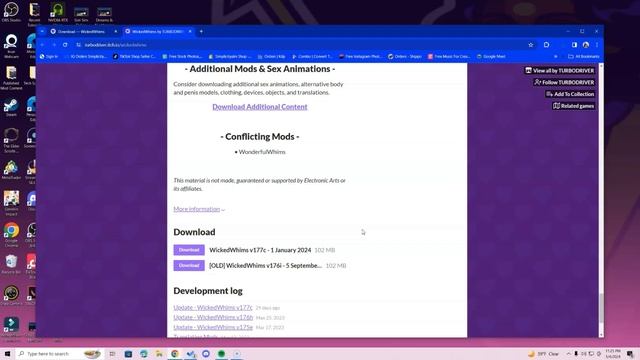Open Task View from the taskbar
This screenshot has width=640, height=360.
click(x=112, y=353)
